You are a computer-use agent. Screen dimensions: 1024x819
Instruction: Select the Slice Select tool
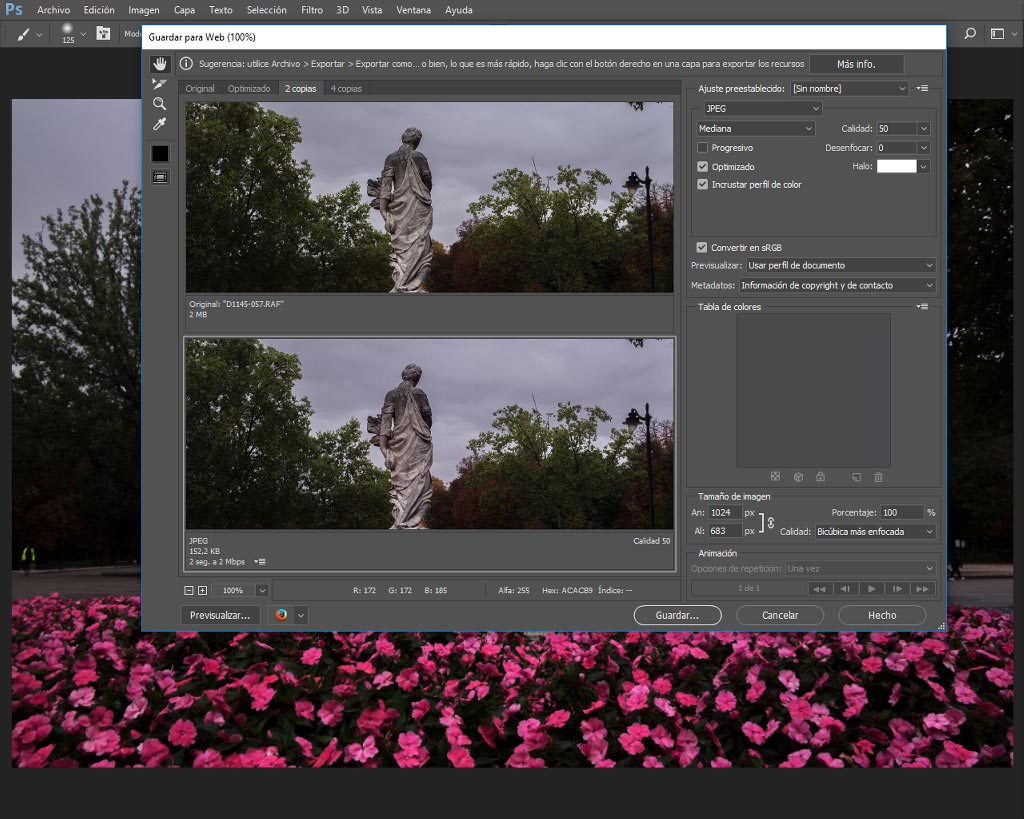pyautogui.click(x=159, y=84)
